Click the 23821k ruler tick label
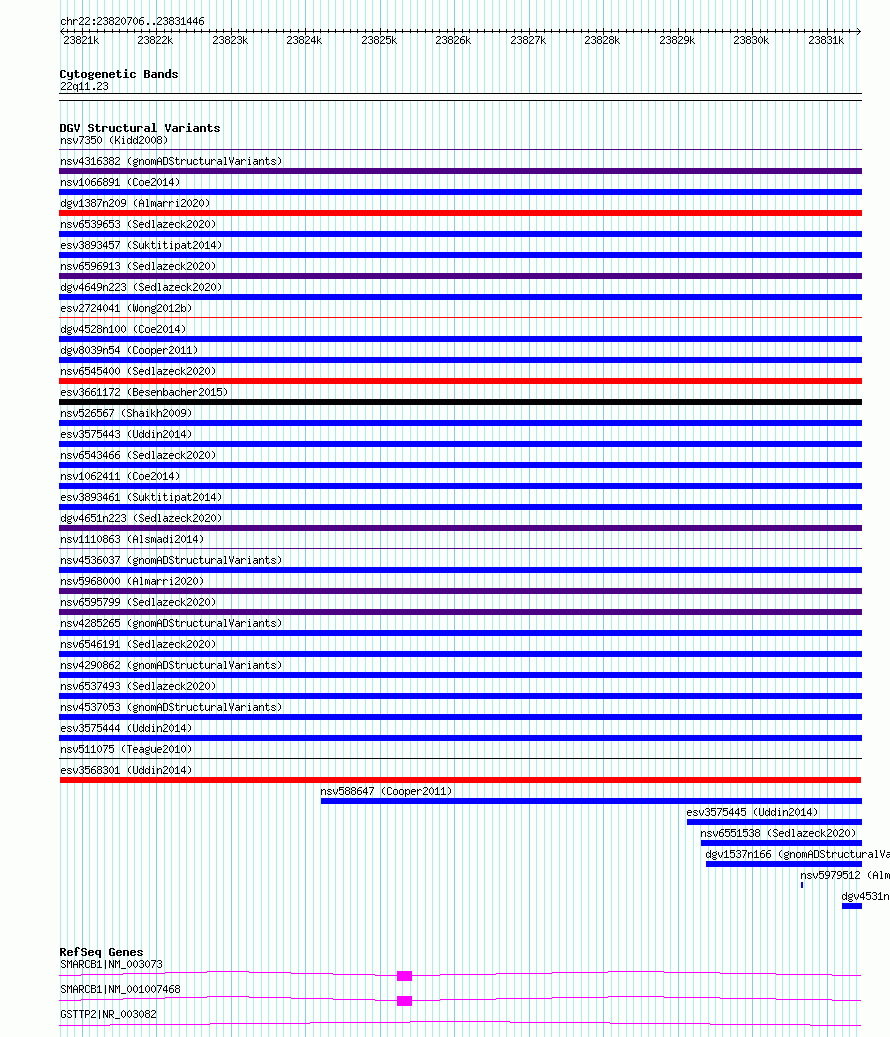The image size is (890, 1037). click(x=81, y=40)
